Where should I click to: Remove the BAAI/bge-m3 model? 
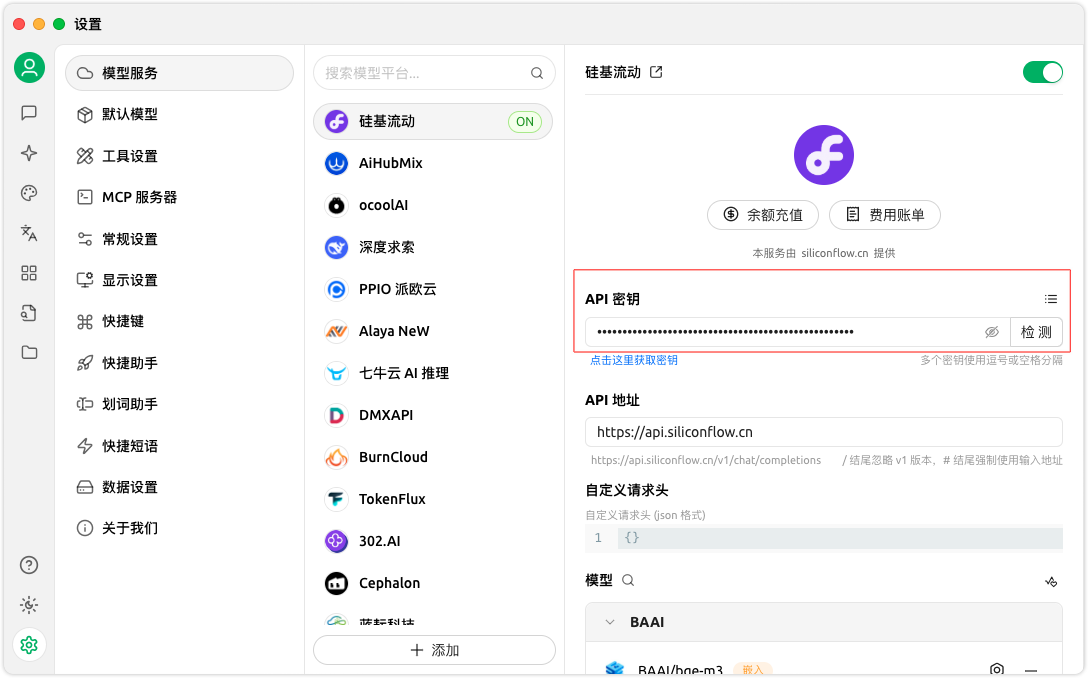coord(1030,670)
